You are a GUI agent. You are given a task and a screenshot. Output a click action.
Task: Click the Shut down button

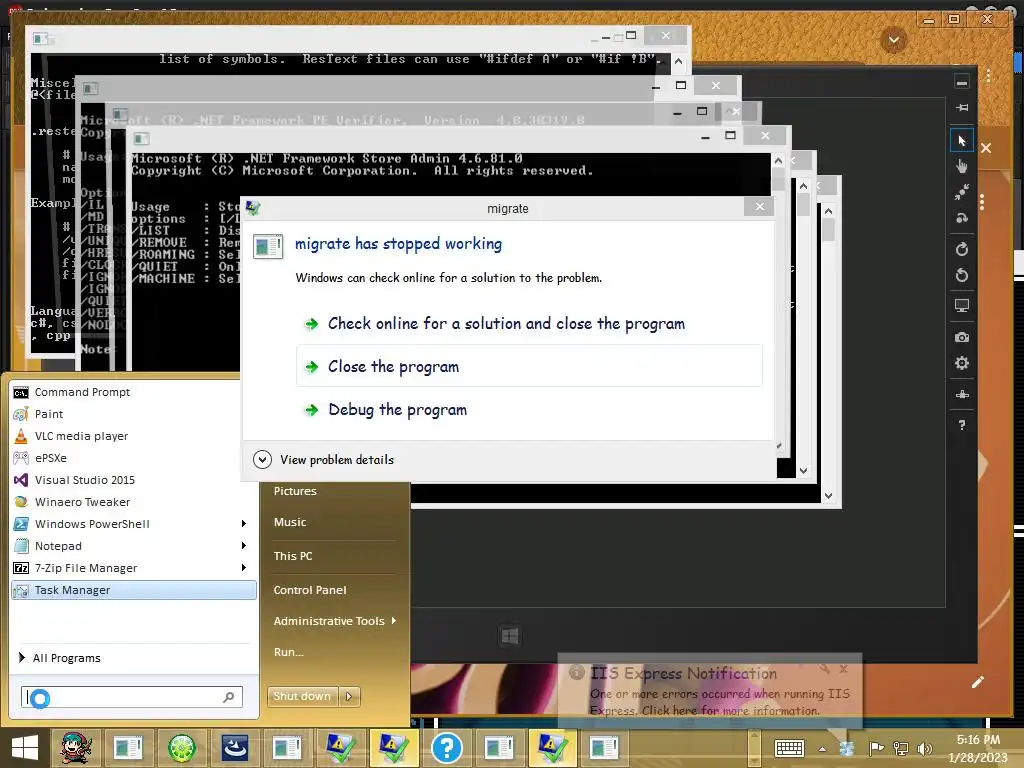[303, 696]
